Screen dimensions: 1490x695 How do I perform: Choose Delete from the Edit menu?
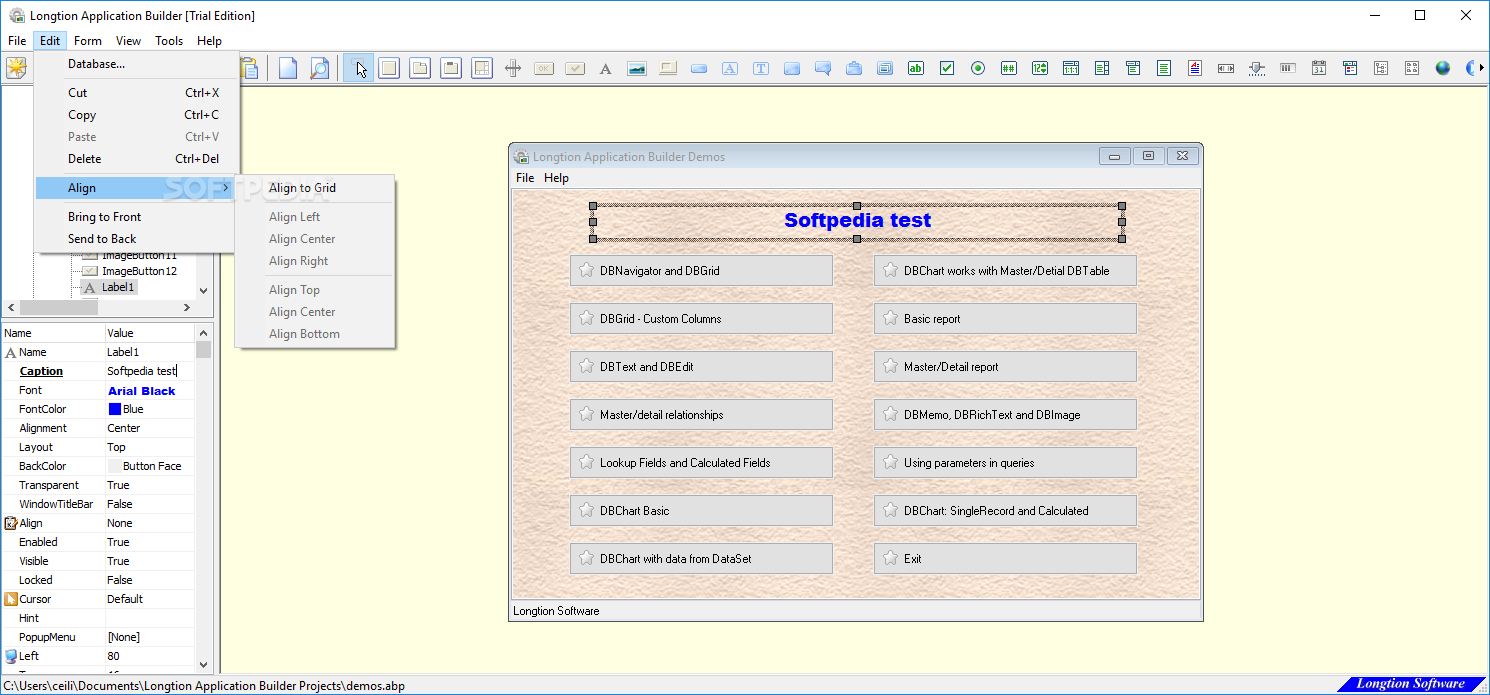coord(137,159)
